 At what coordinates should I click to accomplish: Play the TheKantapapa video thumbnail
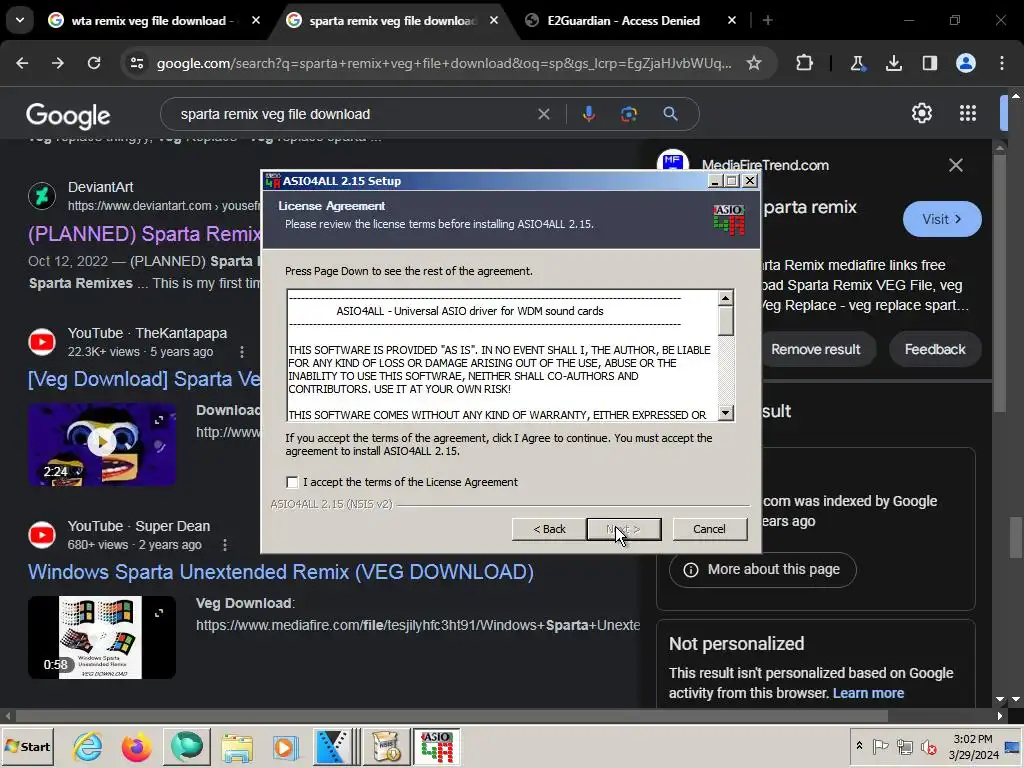click(102, 444)
